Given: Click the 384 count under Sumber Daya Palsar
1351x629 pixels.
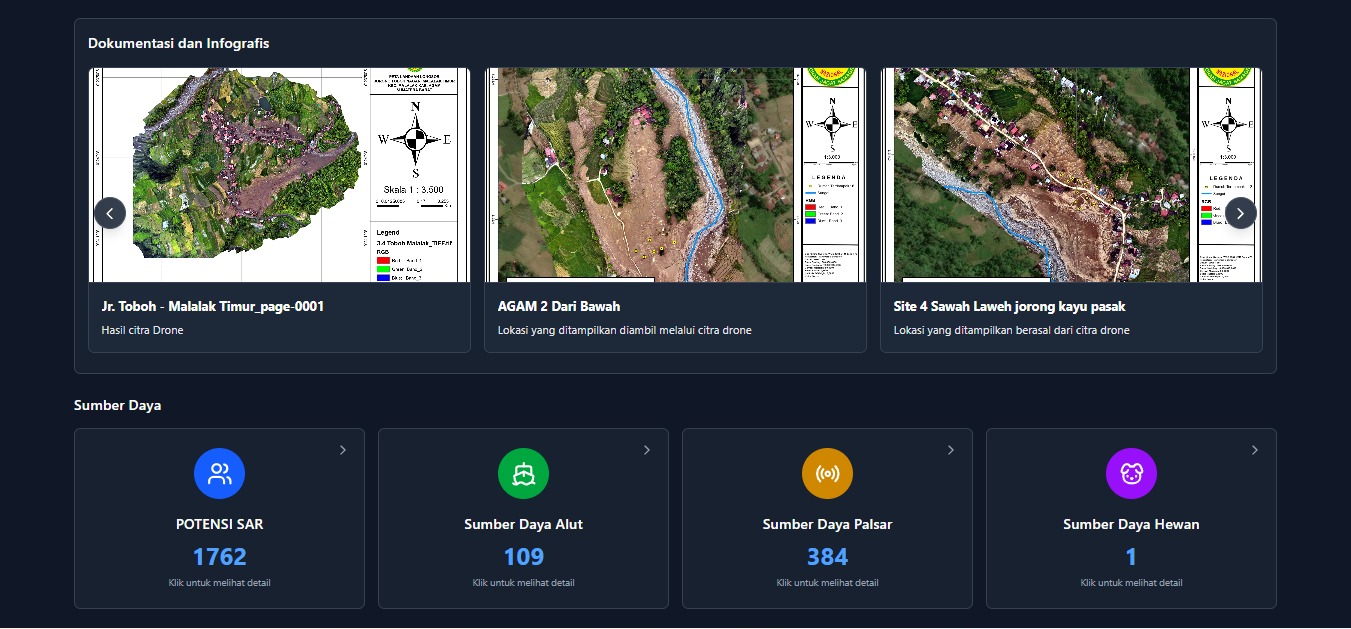Looking at the screenshot, I should [x=827, y=557].
